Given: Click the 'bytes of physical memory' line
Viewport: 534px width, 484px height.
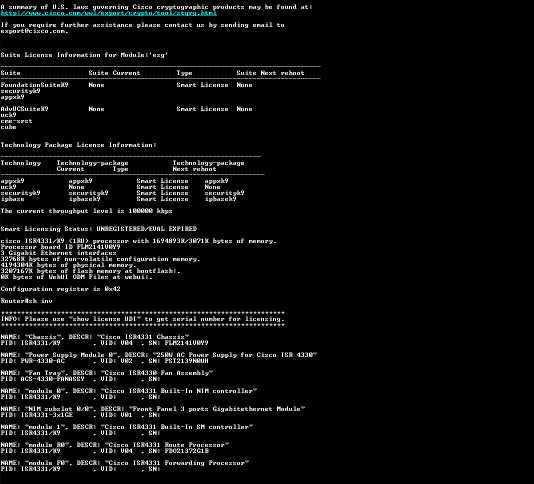Looking at the screenshot, I should (x=68, y=265).
